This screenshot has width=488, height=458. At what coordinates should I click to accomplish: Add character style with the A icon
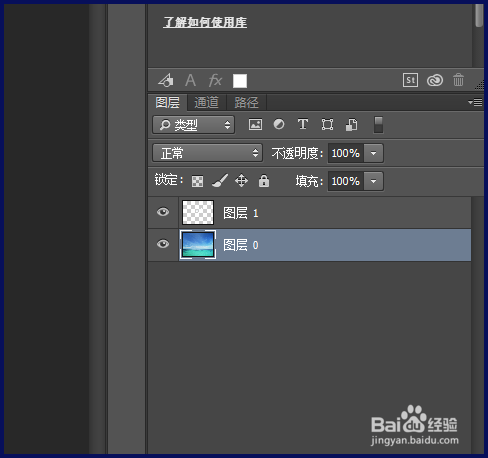pyautogui.click(x=190, y=80)
